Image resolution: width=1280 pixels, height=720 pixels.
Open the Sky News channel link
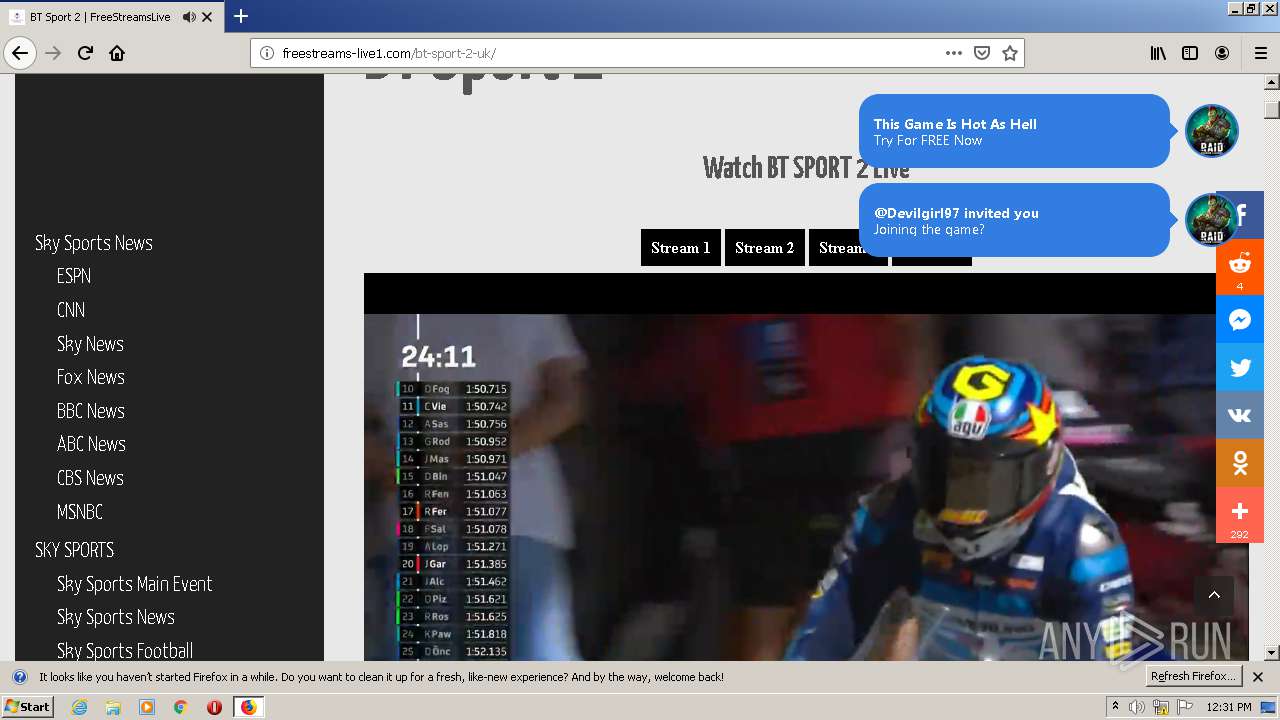click(x=90, y=344)
